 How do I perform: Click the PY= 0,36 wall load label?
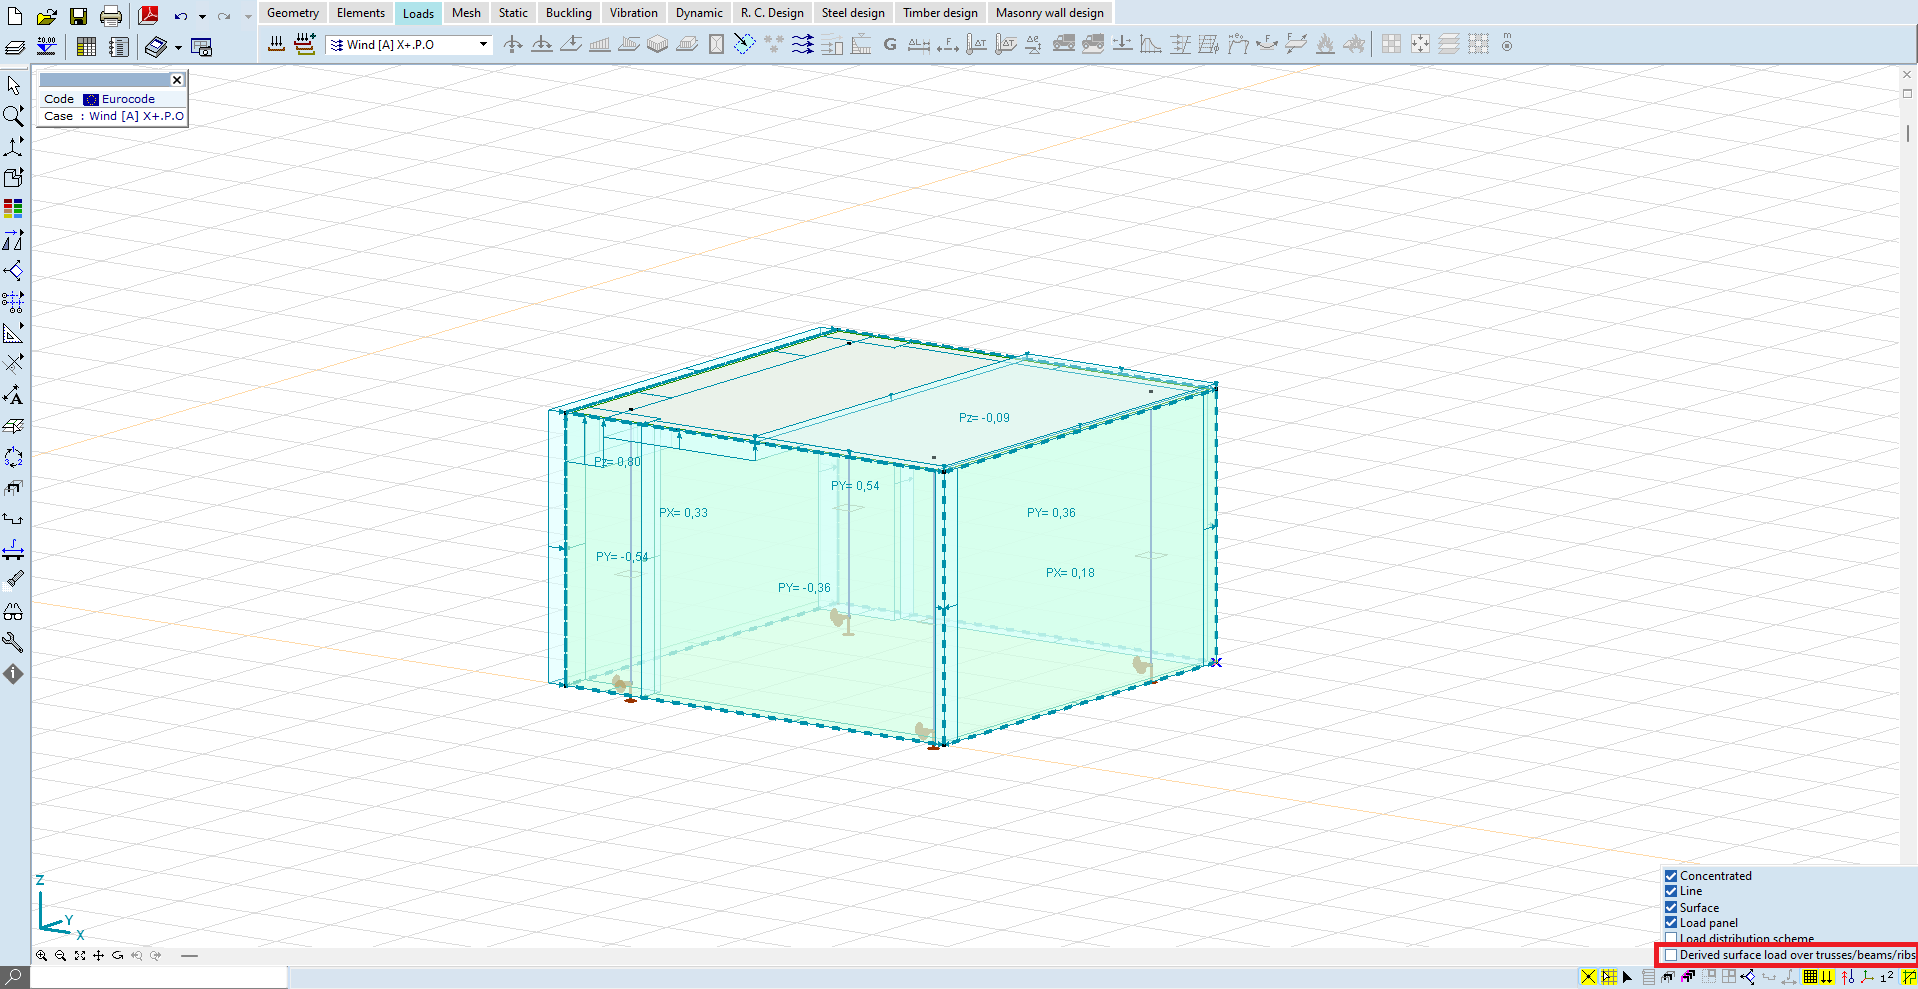pyautogui.click(x=1051, y=513)
